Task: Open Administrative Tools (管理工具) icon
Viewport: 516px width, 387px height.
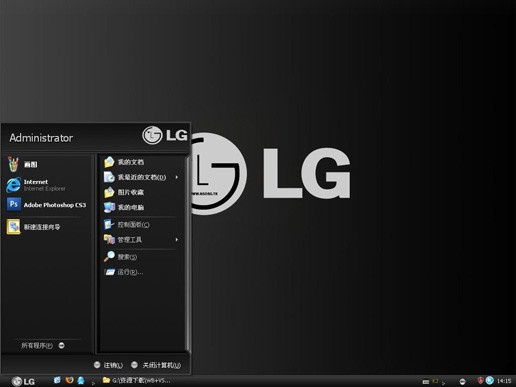Action: point(109,239)
